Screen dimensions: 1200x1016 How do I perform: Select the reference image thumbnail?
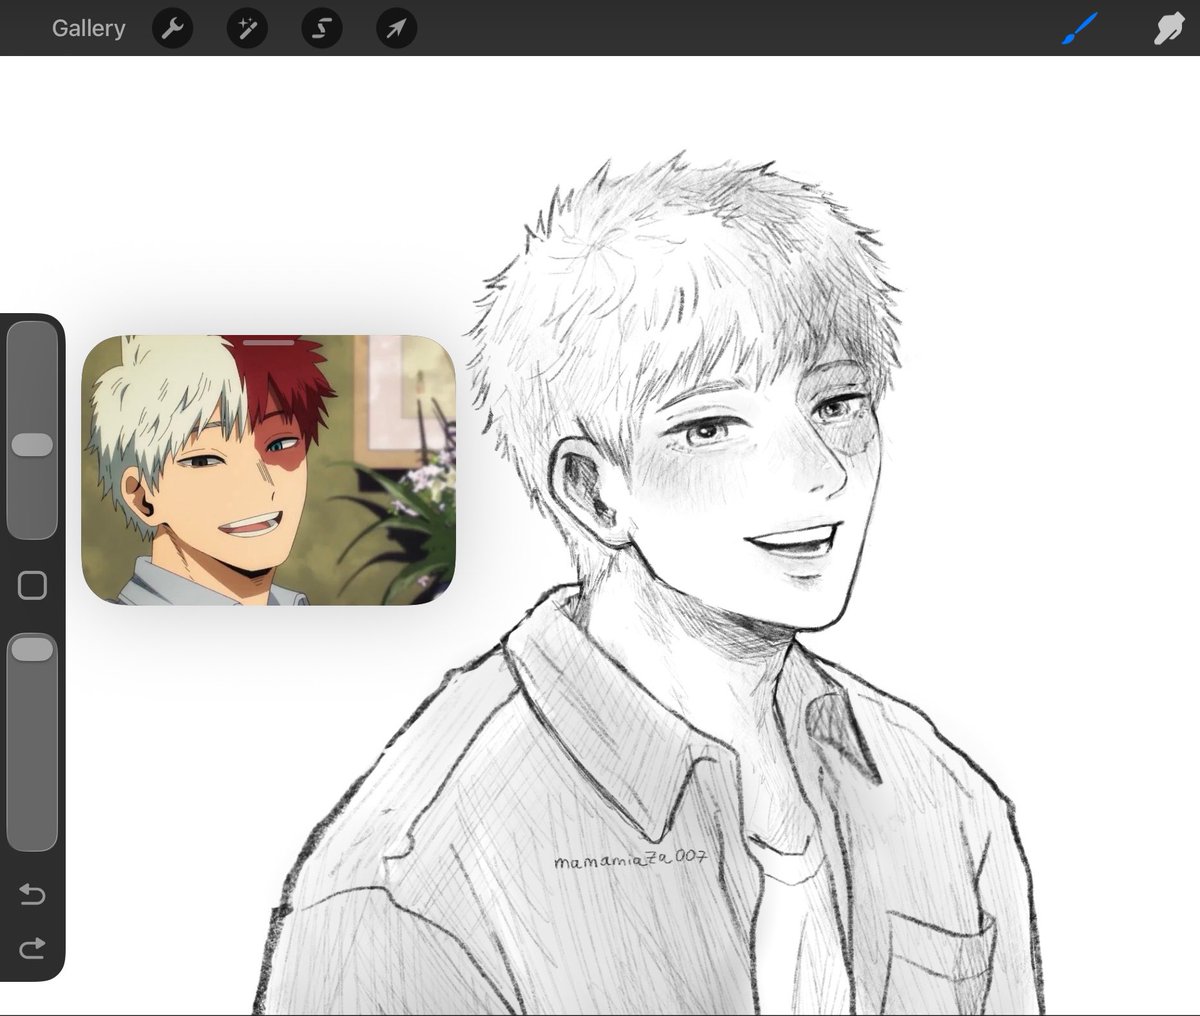[268, 470]
